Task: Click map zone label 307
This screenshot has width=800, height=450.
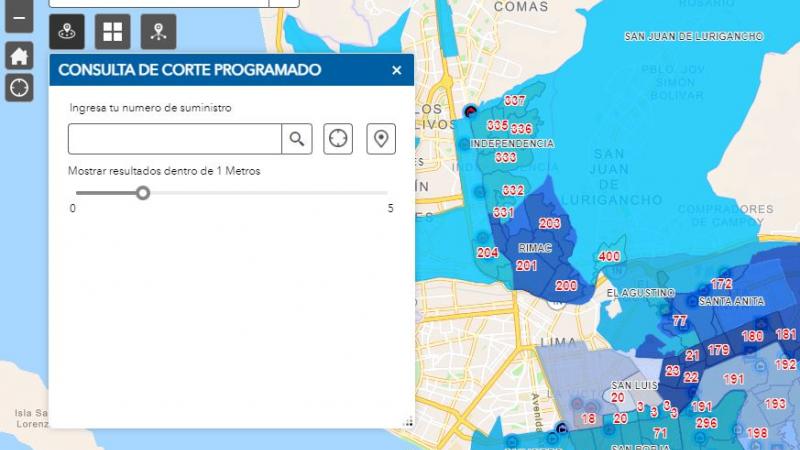Action: [x=515, y=101]
